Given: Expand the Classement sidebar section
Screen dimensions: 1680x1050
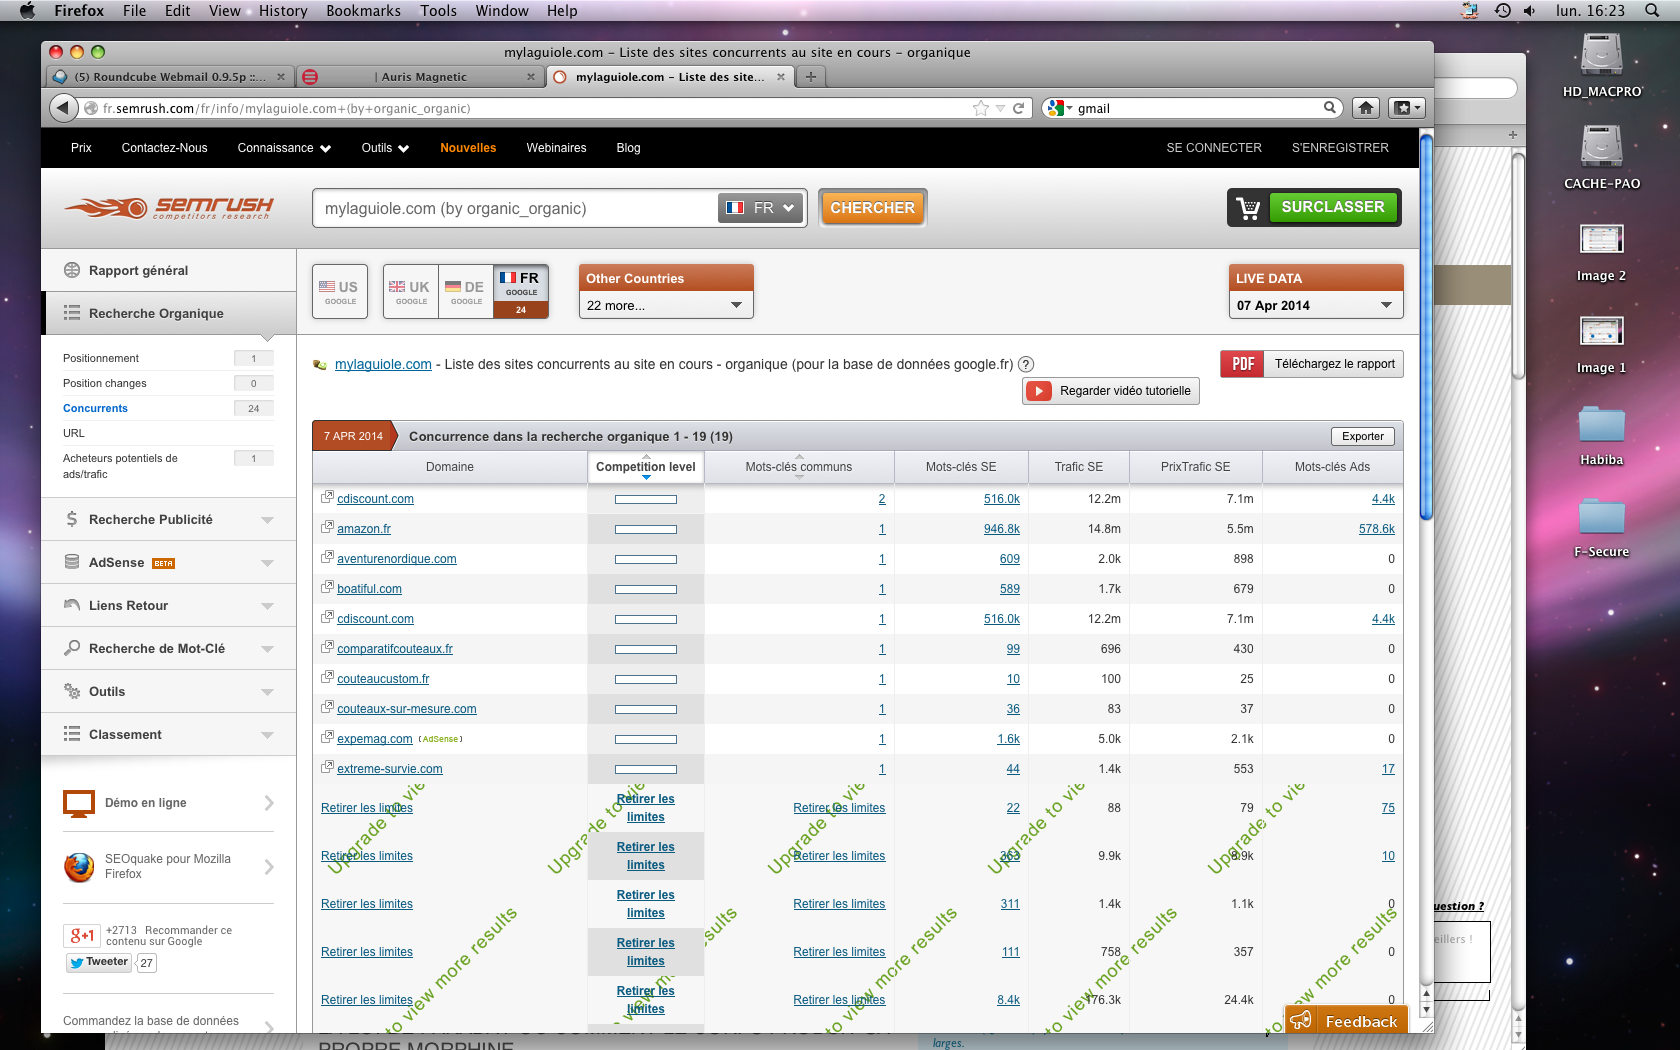Looking at the screenshot, I should [168, 735].
